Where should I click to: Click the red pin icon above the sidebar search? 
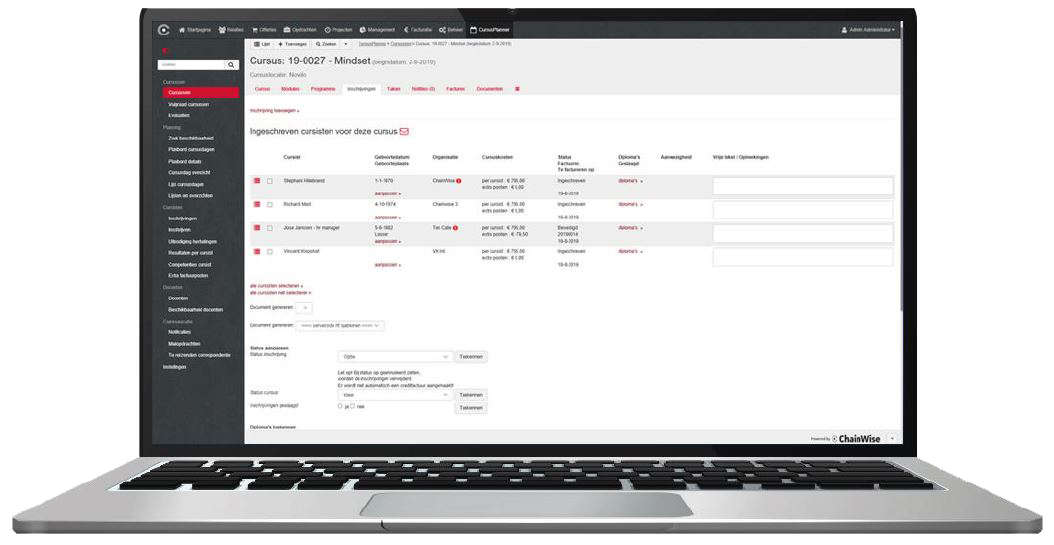[165, 50]
